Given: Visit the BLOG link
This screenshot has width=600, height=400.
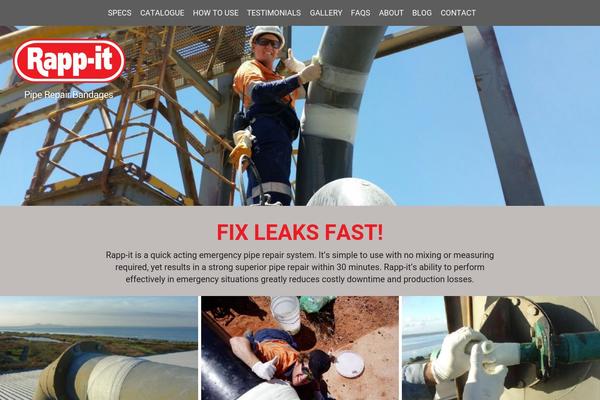Looking at the screenshot, I should (x=422, y=13).
